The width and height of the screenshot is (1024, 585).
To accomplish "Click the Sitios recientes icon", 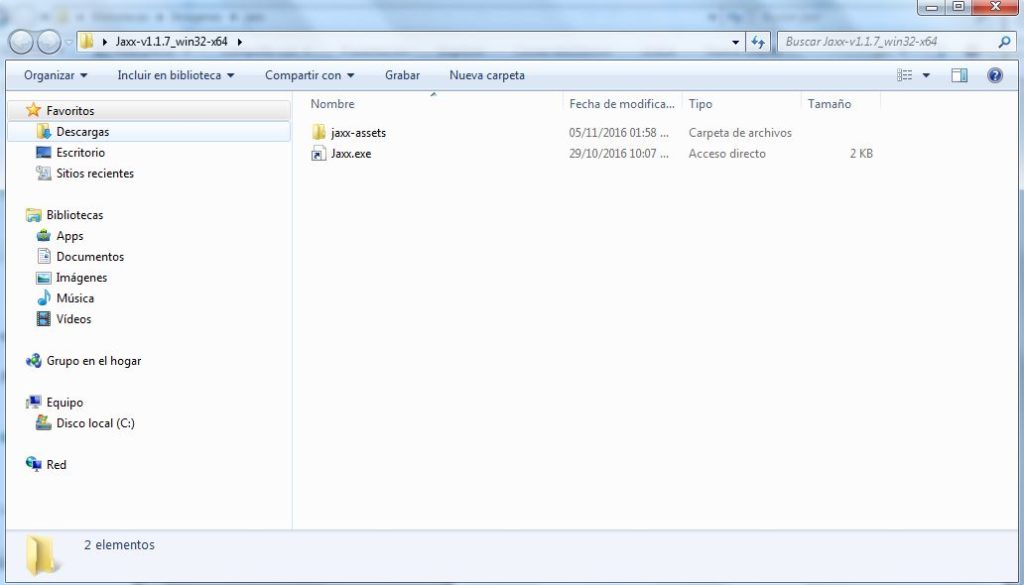I will point(44,173).
